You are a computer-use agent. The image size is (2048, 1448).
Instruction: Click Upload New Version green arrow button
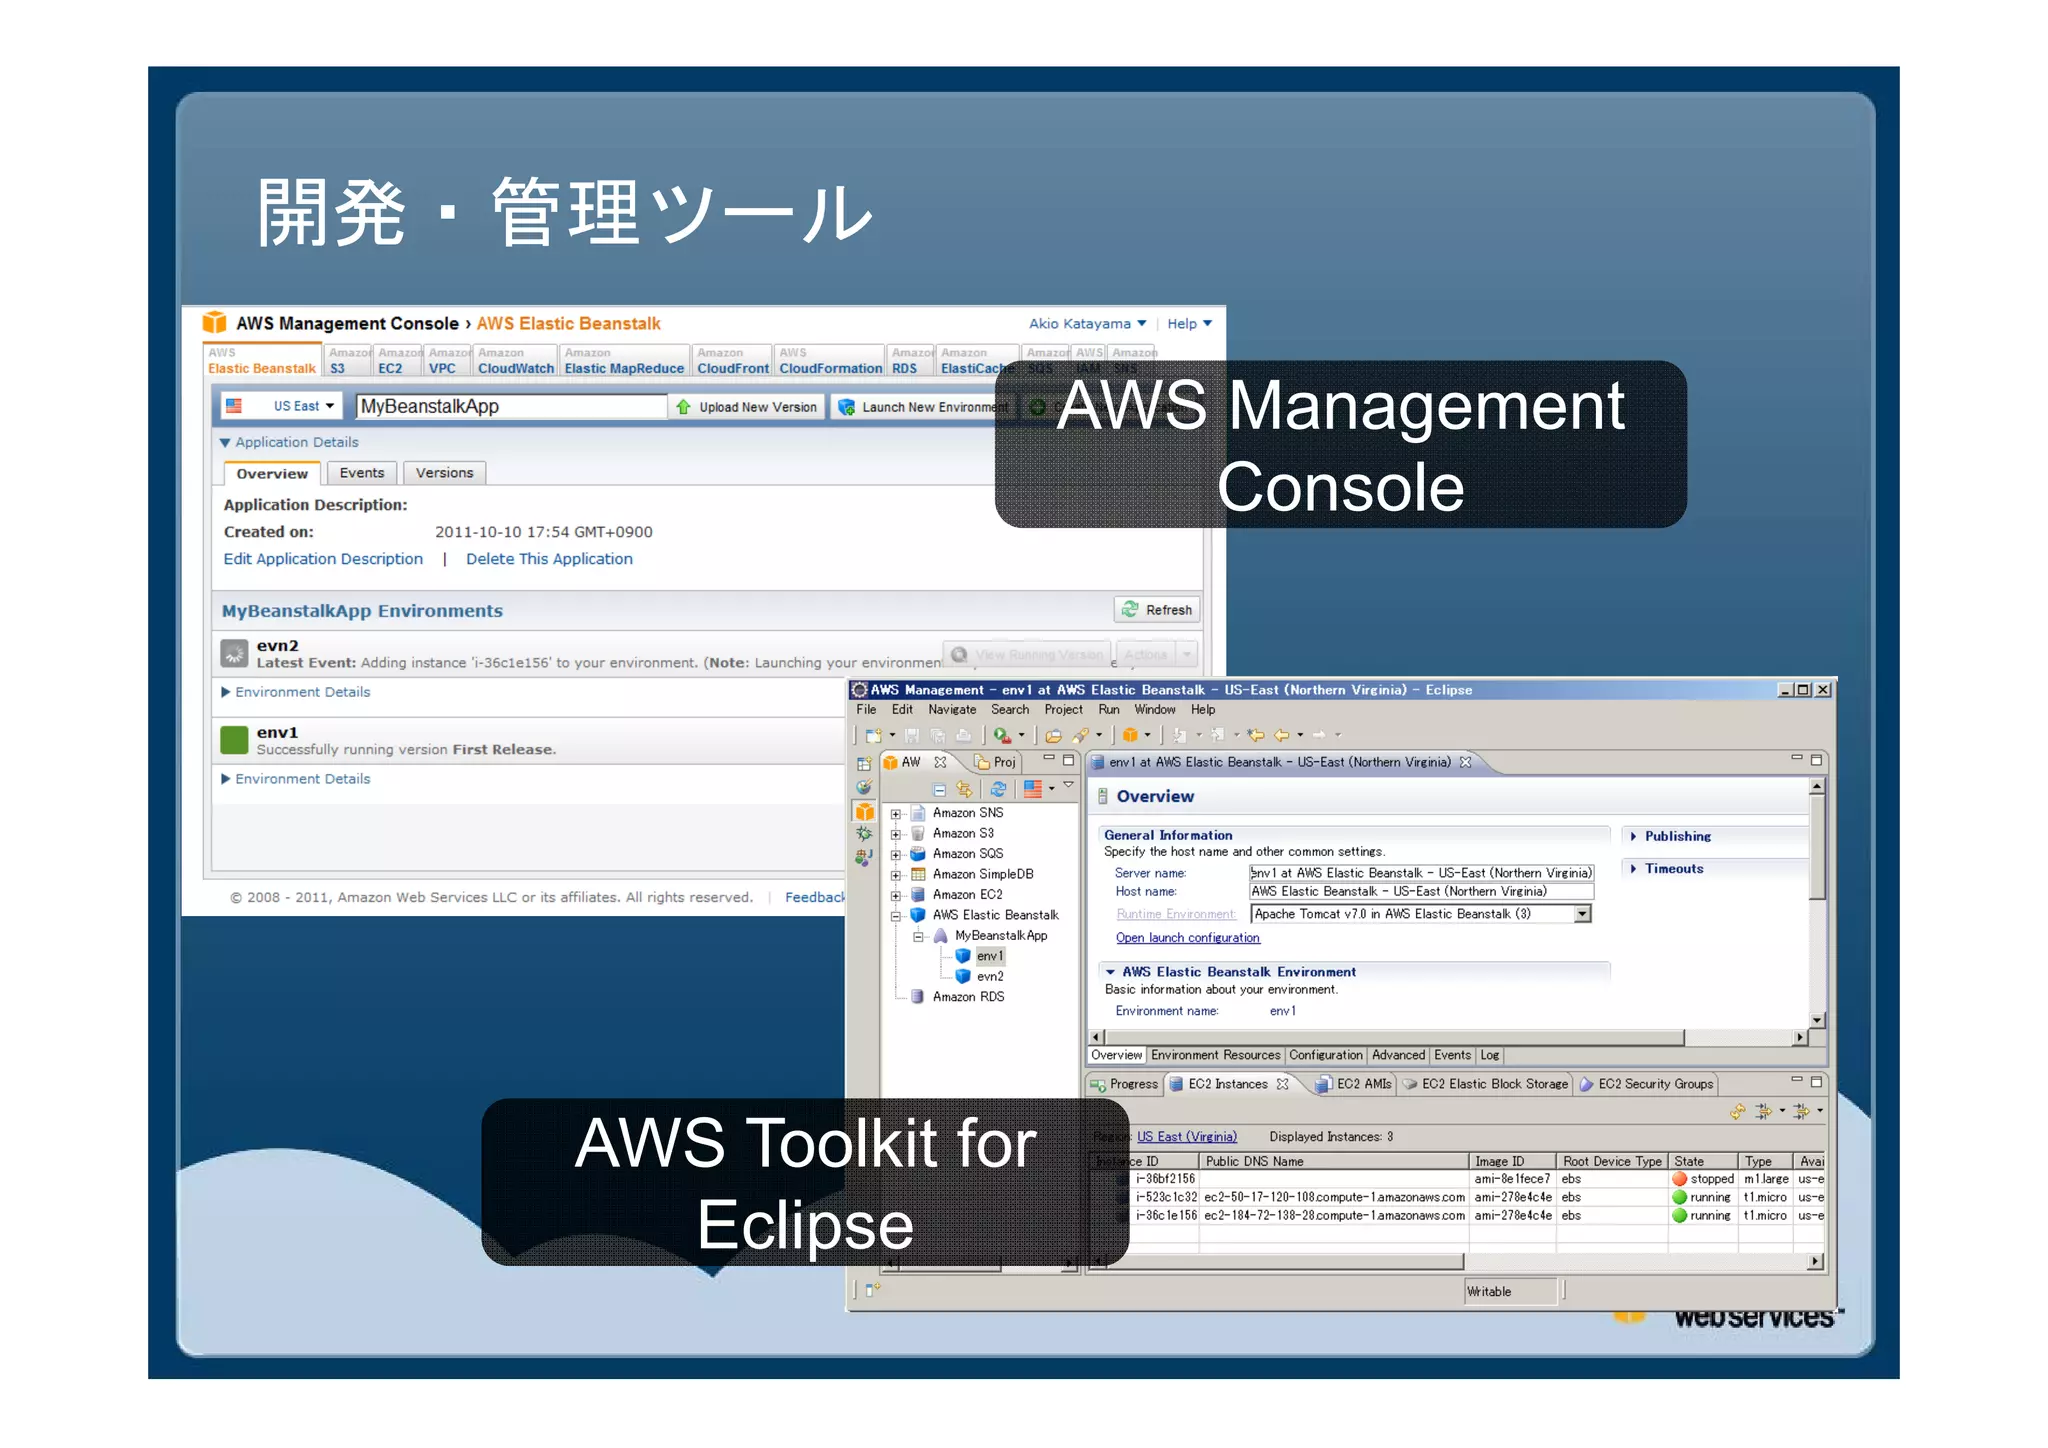click(x=747, y=407)
